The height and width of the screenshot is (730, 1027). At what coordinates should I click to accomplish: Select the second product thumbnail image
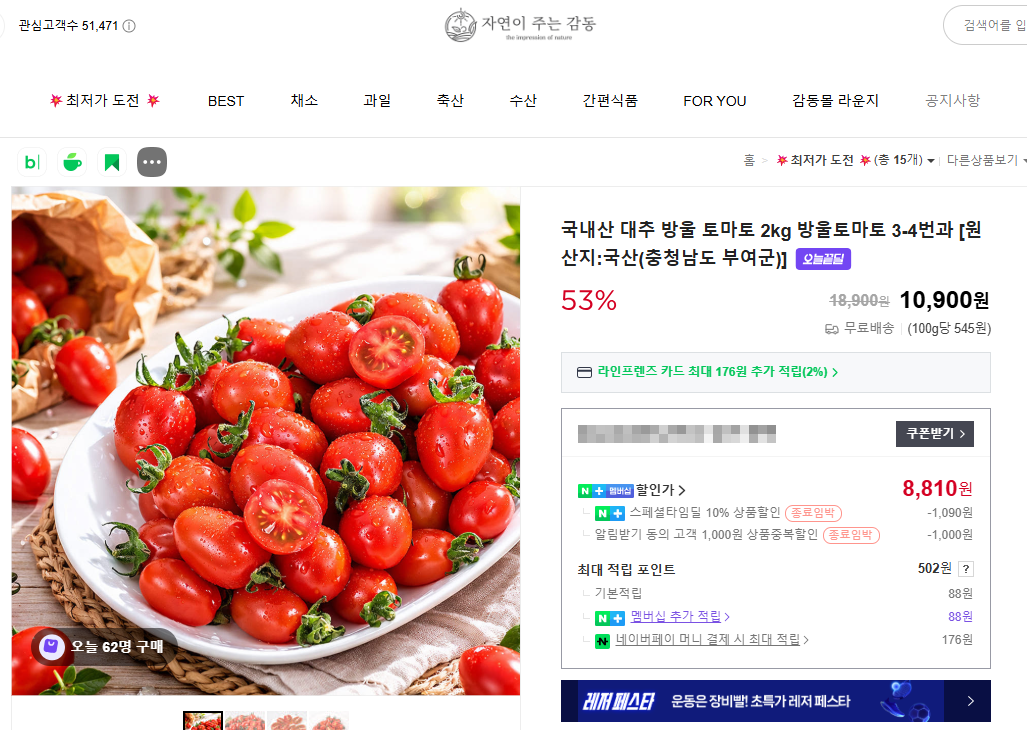pyautogui.click(x=245, y=720)
